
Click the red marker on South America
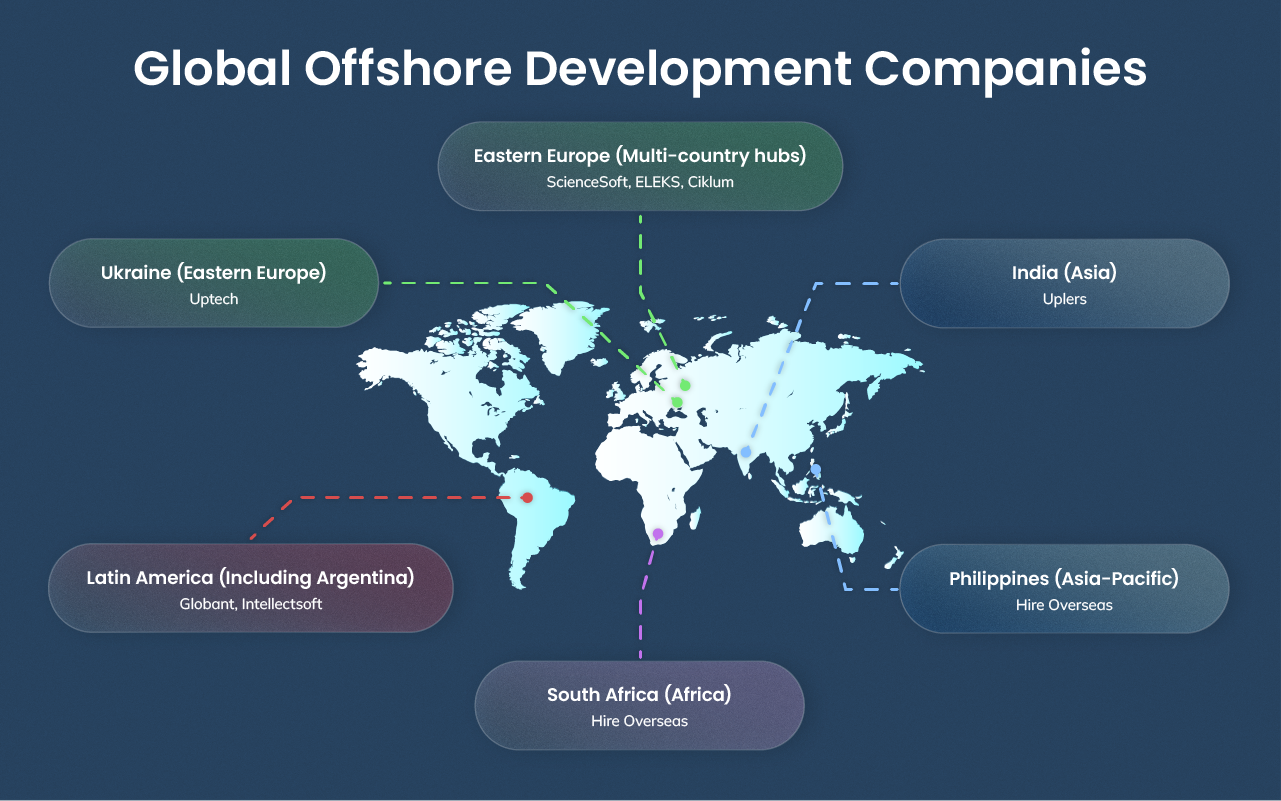(x=527, y=495)
